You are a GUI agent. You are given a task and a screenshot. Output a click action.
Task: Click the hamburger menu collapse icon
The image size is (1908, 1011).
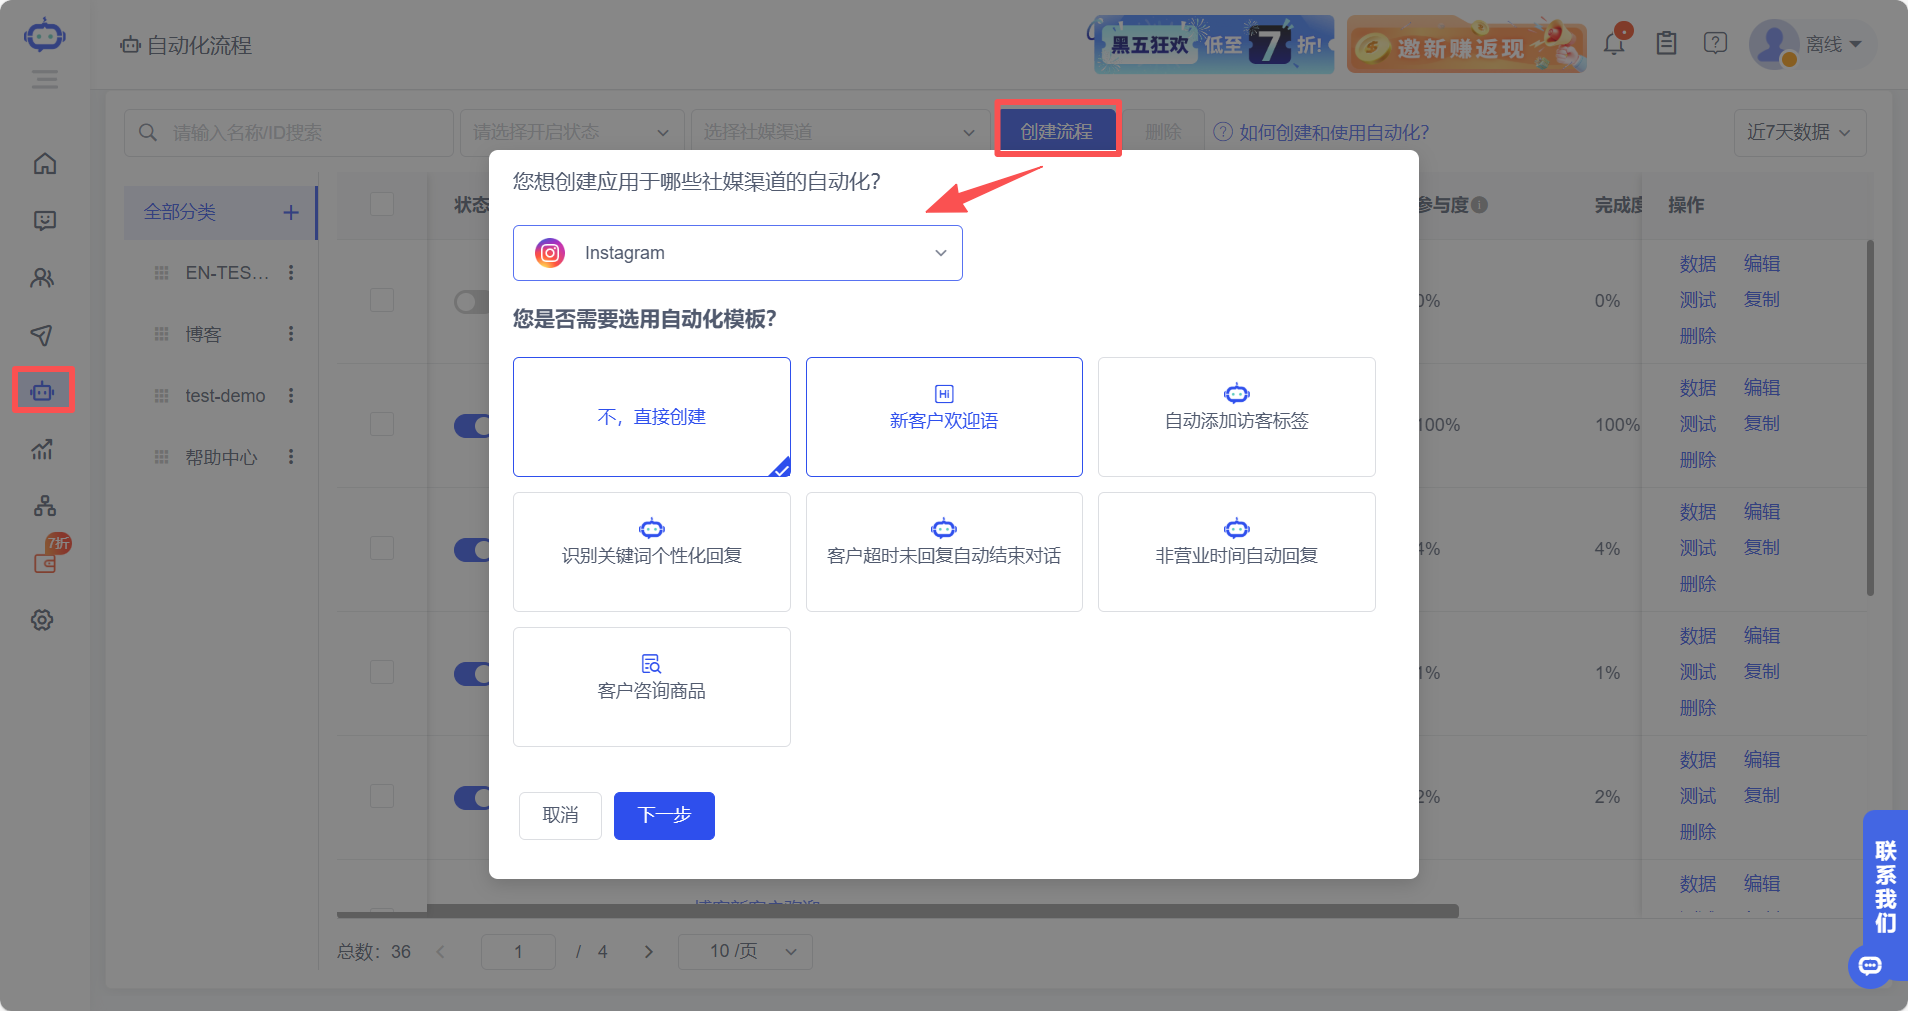[x=44, y=79]
